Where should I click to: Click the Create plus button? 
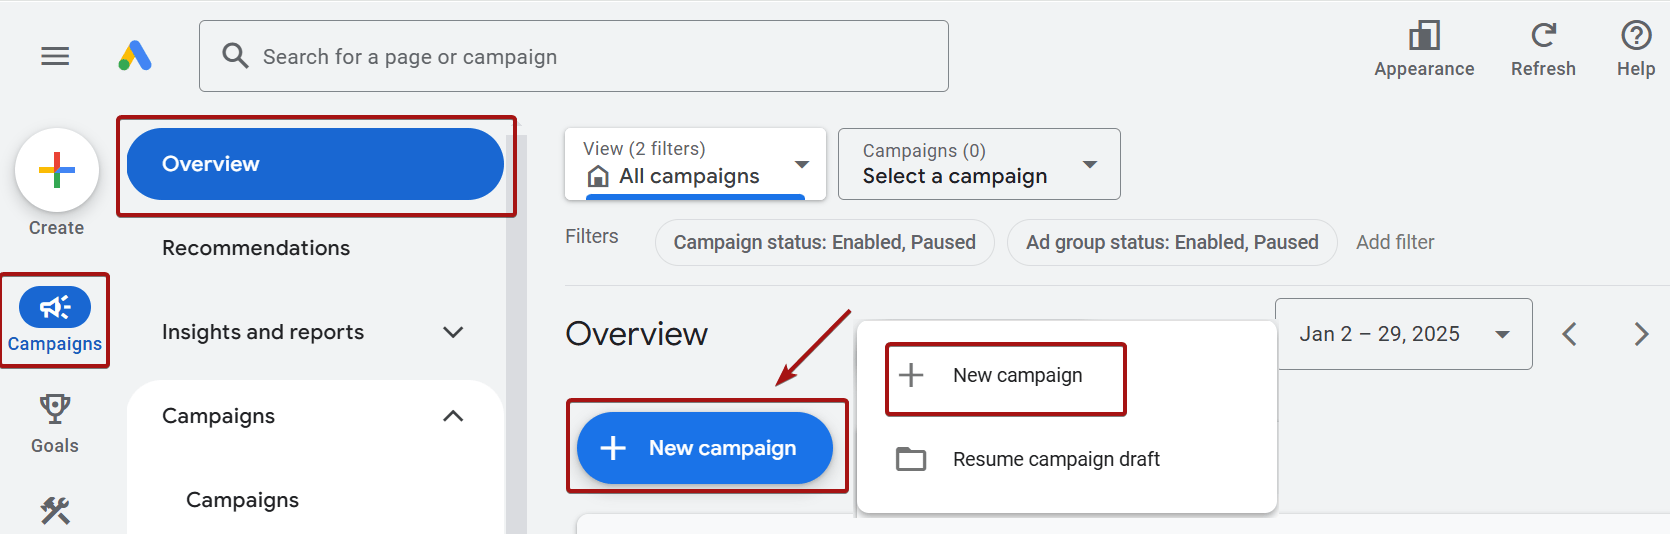(57, 170)
